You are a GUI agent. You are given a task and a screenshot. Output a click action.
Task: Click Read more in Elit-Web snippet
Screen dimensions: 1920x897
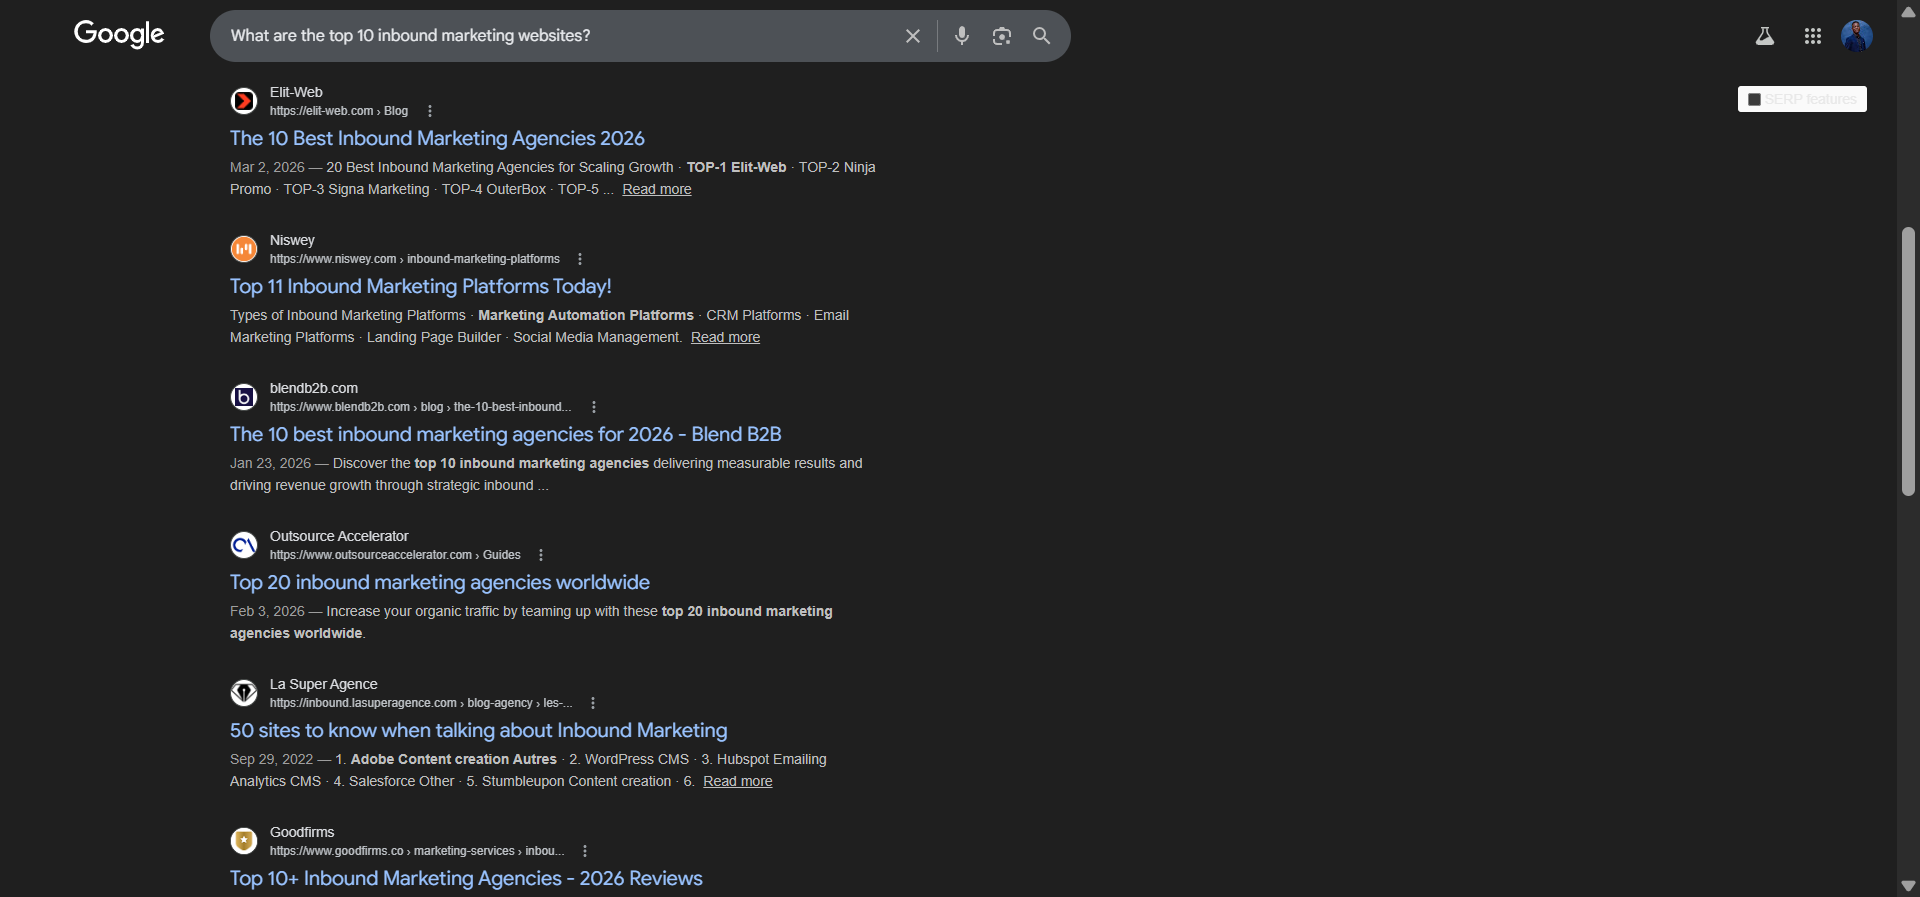click(657, 189)
